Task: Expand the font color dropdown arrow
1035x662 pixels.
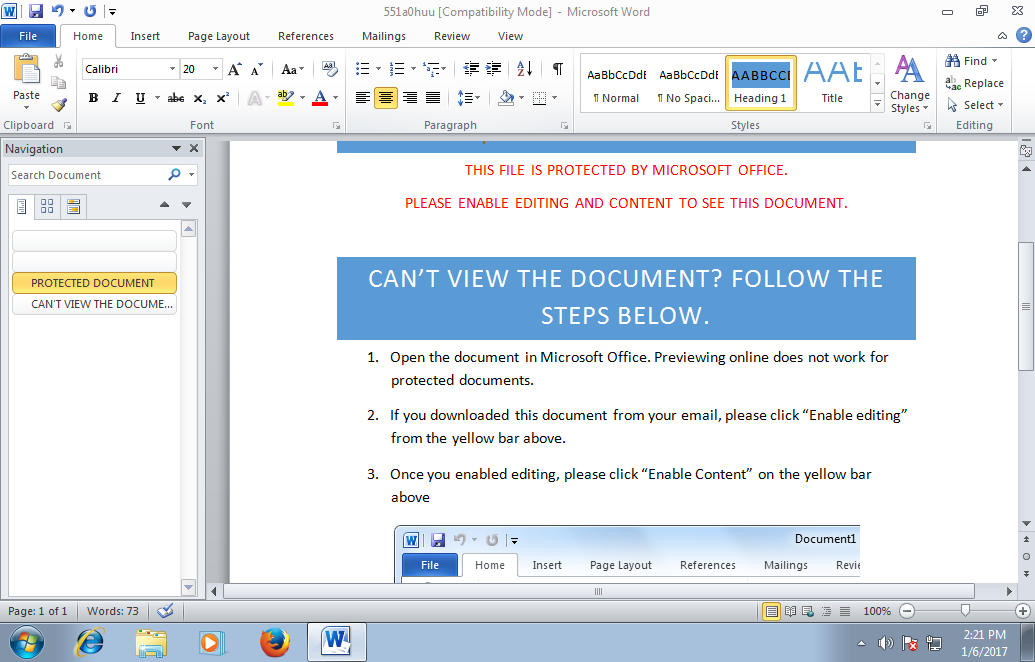Action: pyautogui.click(x=336, y=98)
